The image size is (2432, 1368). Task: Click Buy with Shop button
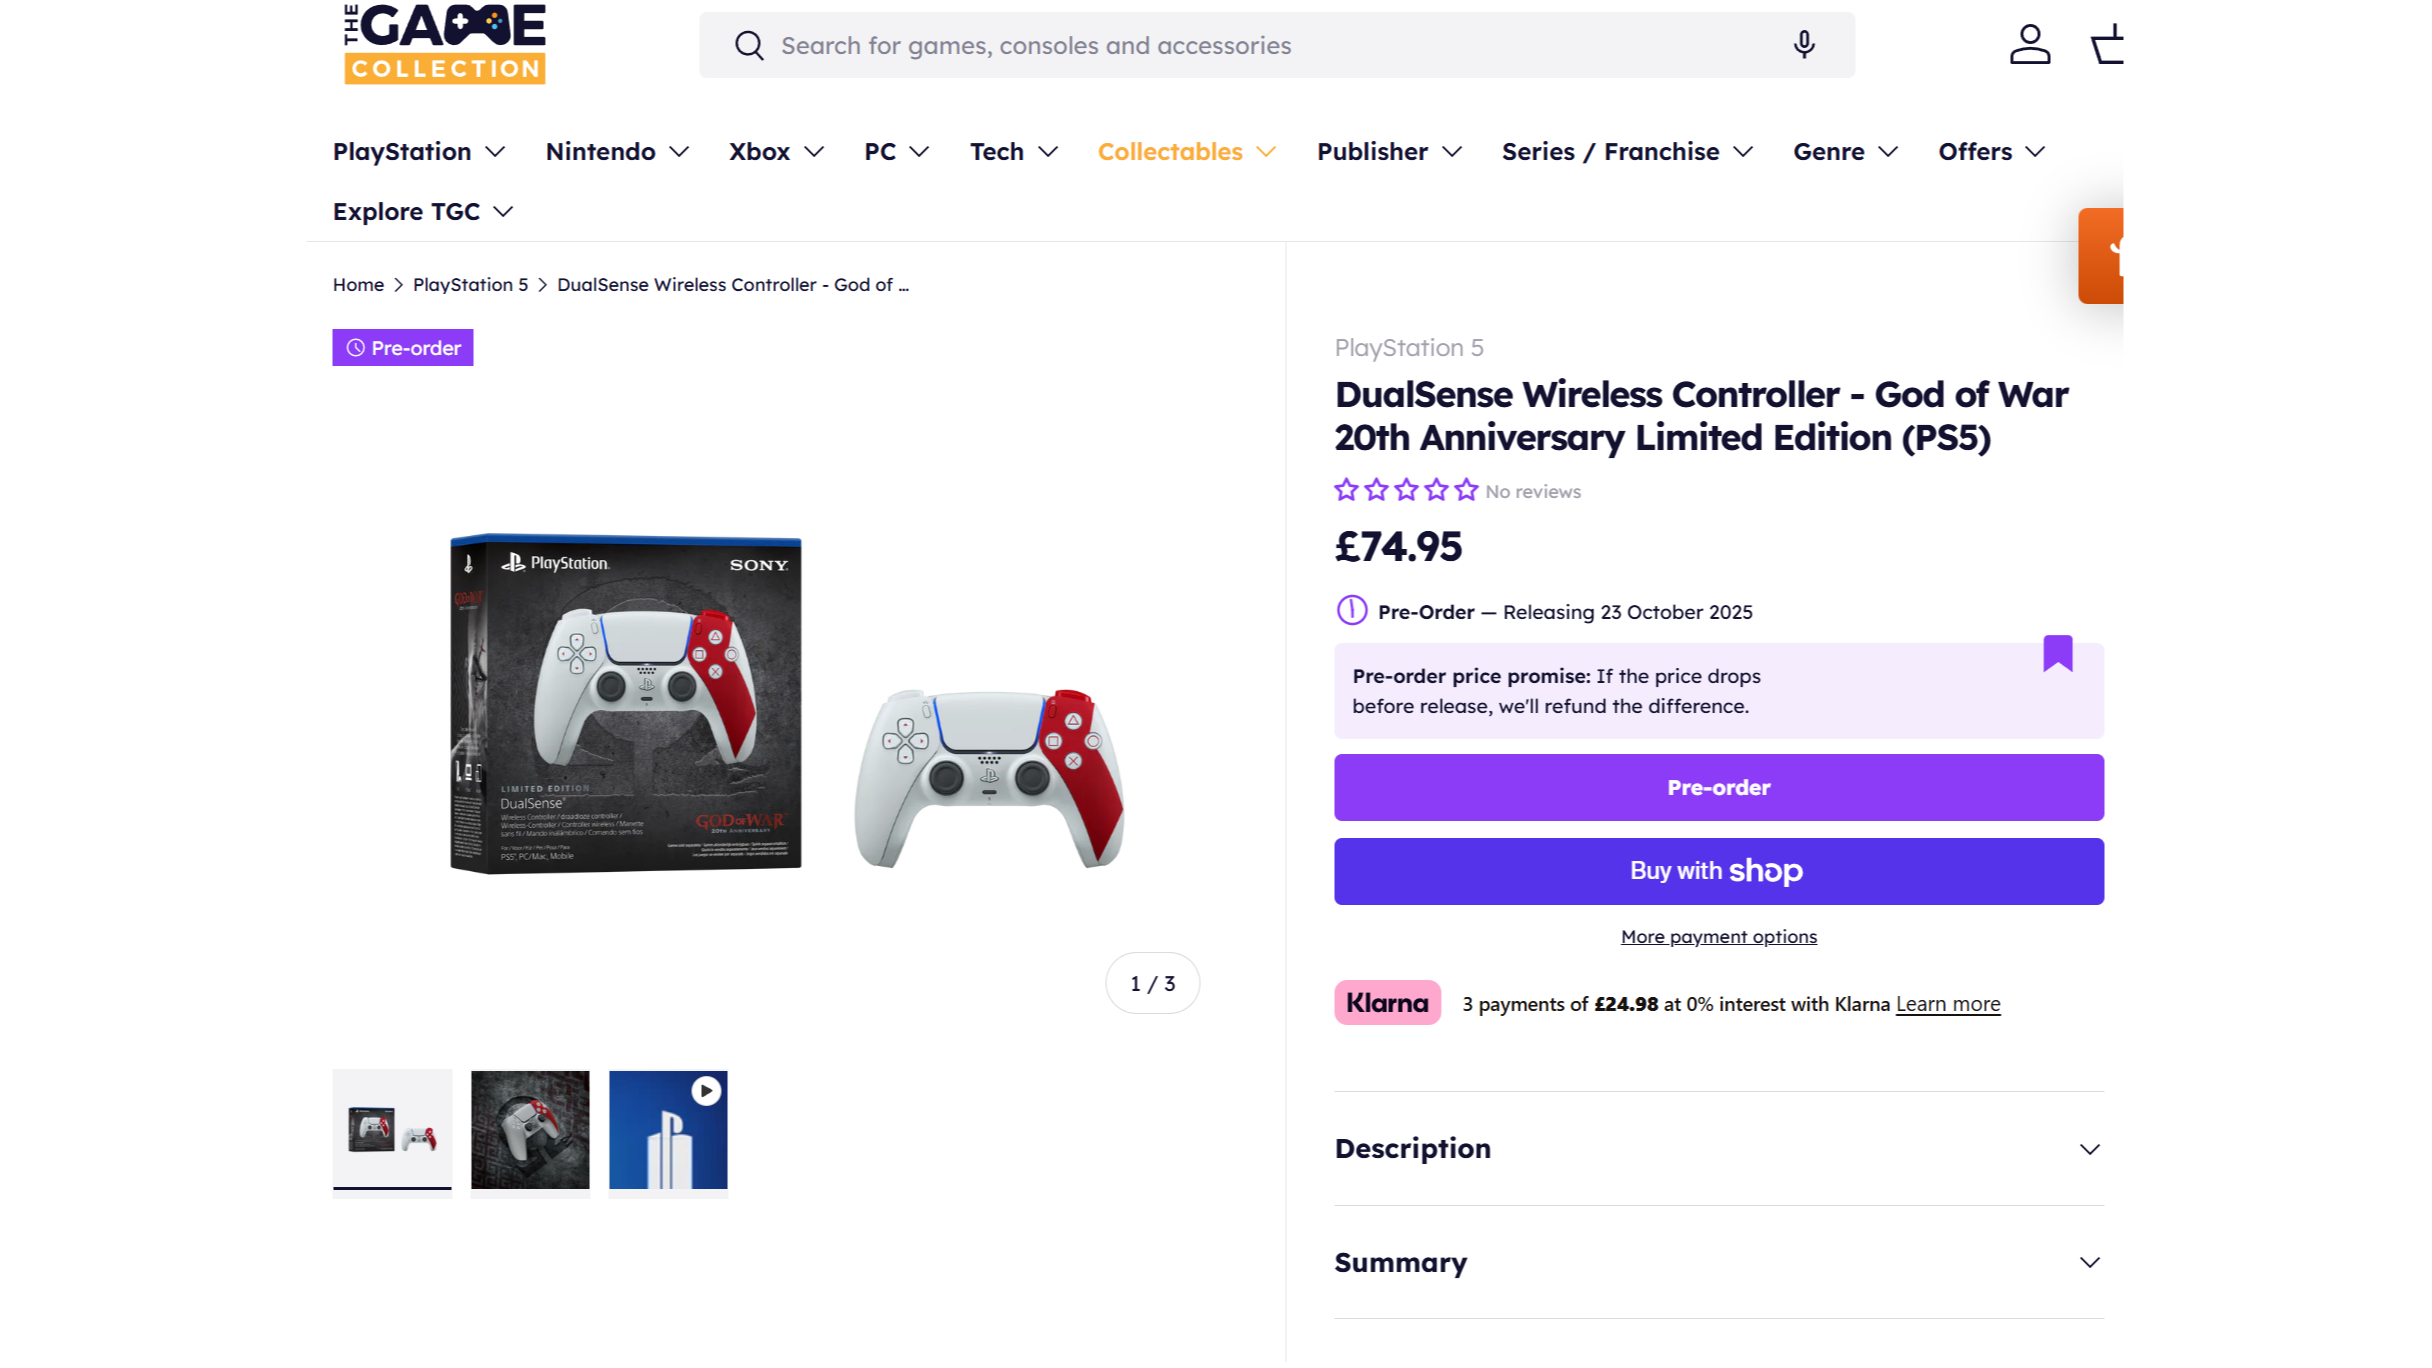1718,871
